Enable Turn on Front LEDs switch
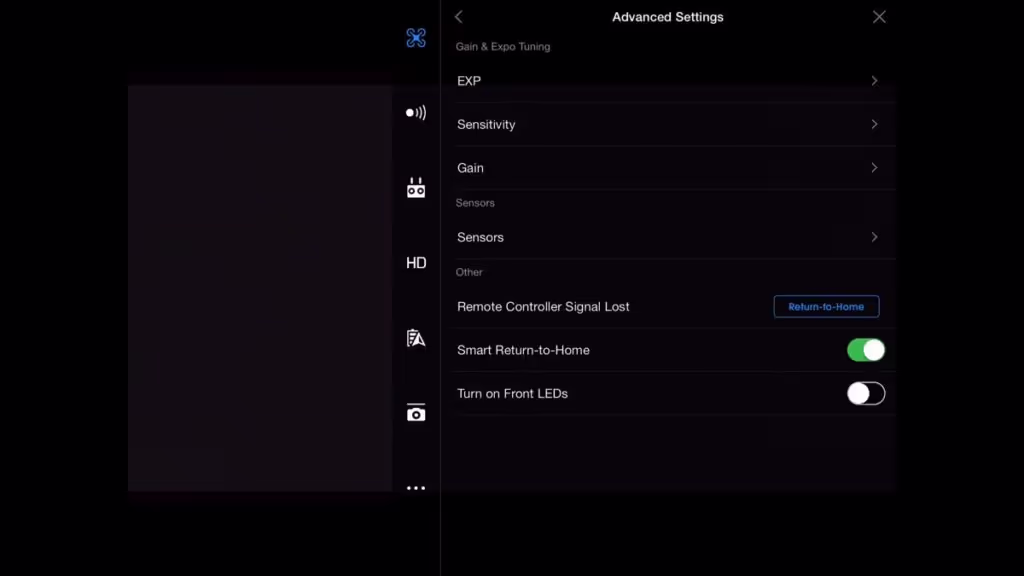 point(866,394)
